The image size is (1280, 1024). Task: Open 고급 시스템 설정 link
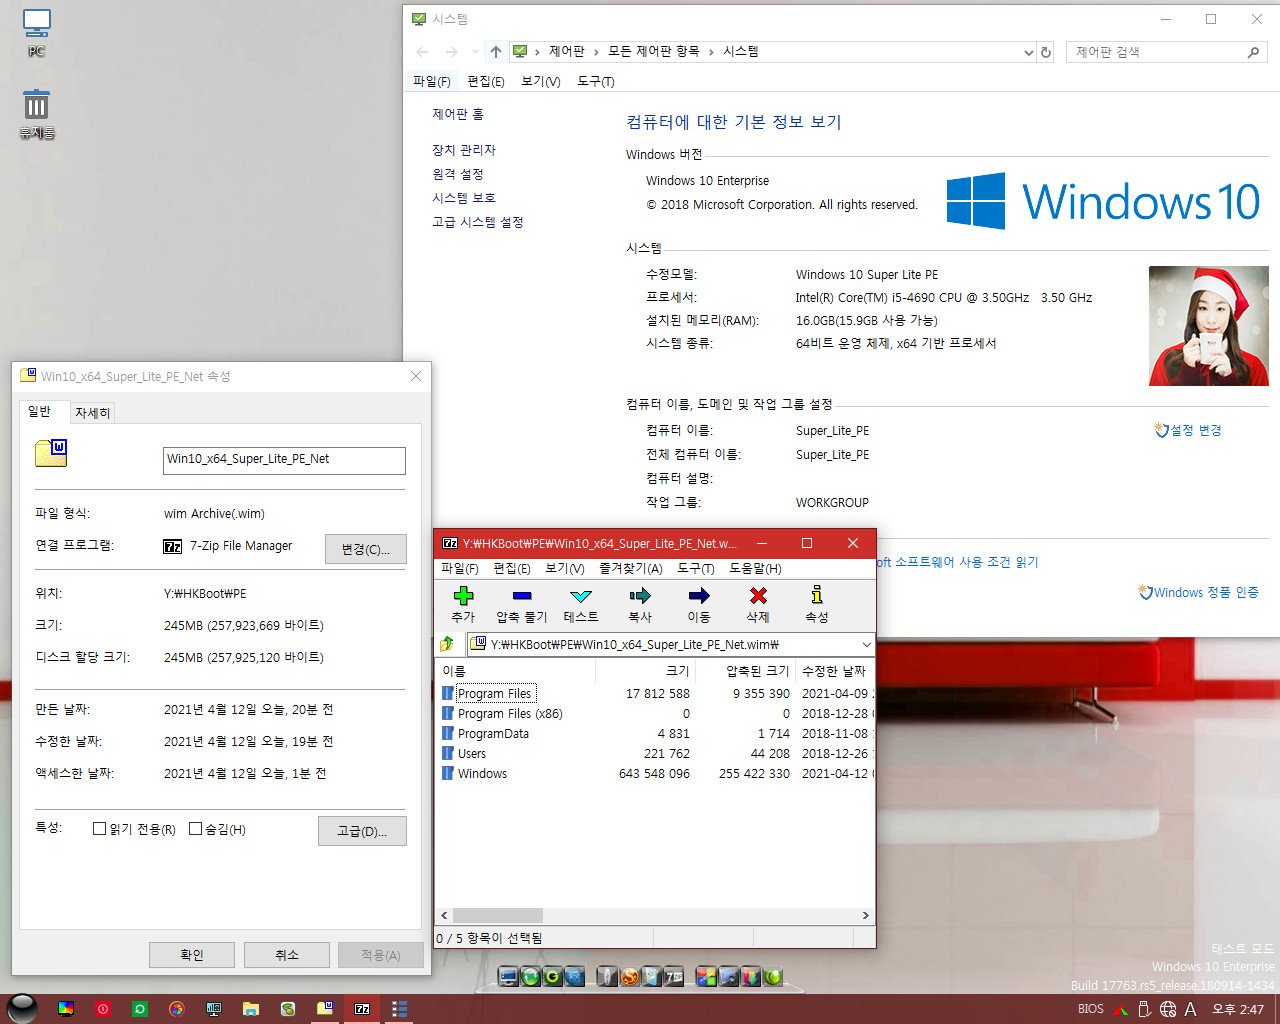point(478,222)
